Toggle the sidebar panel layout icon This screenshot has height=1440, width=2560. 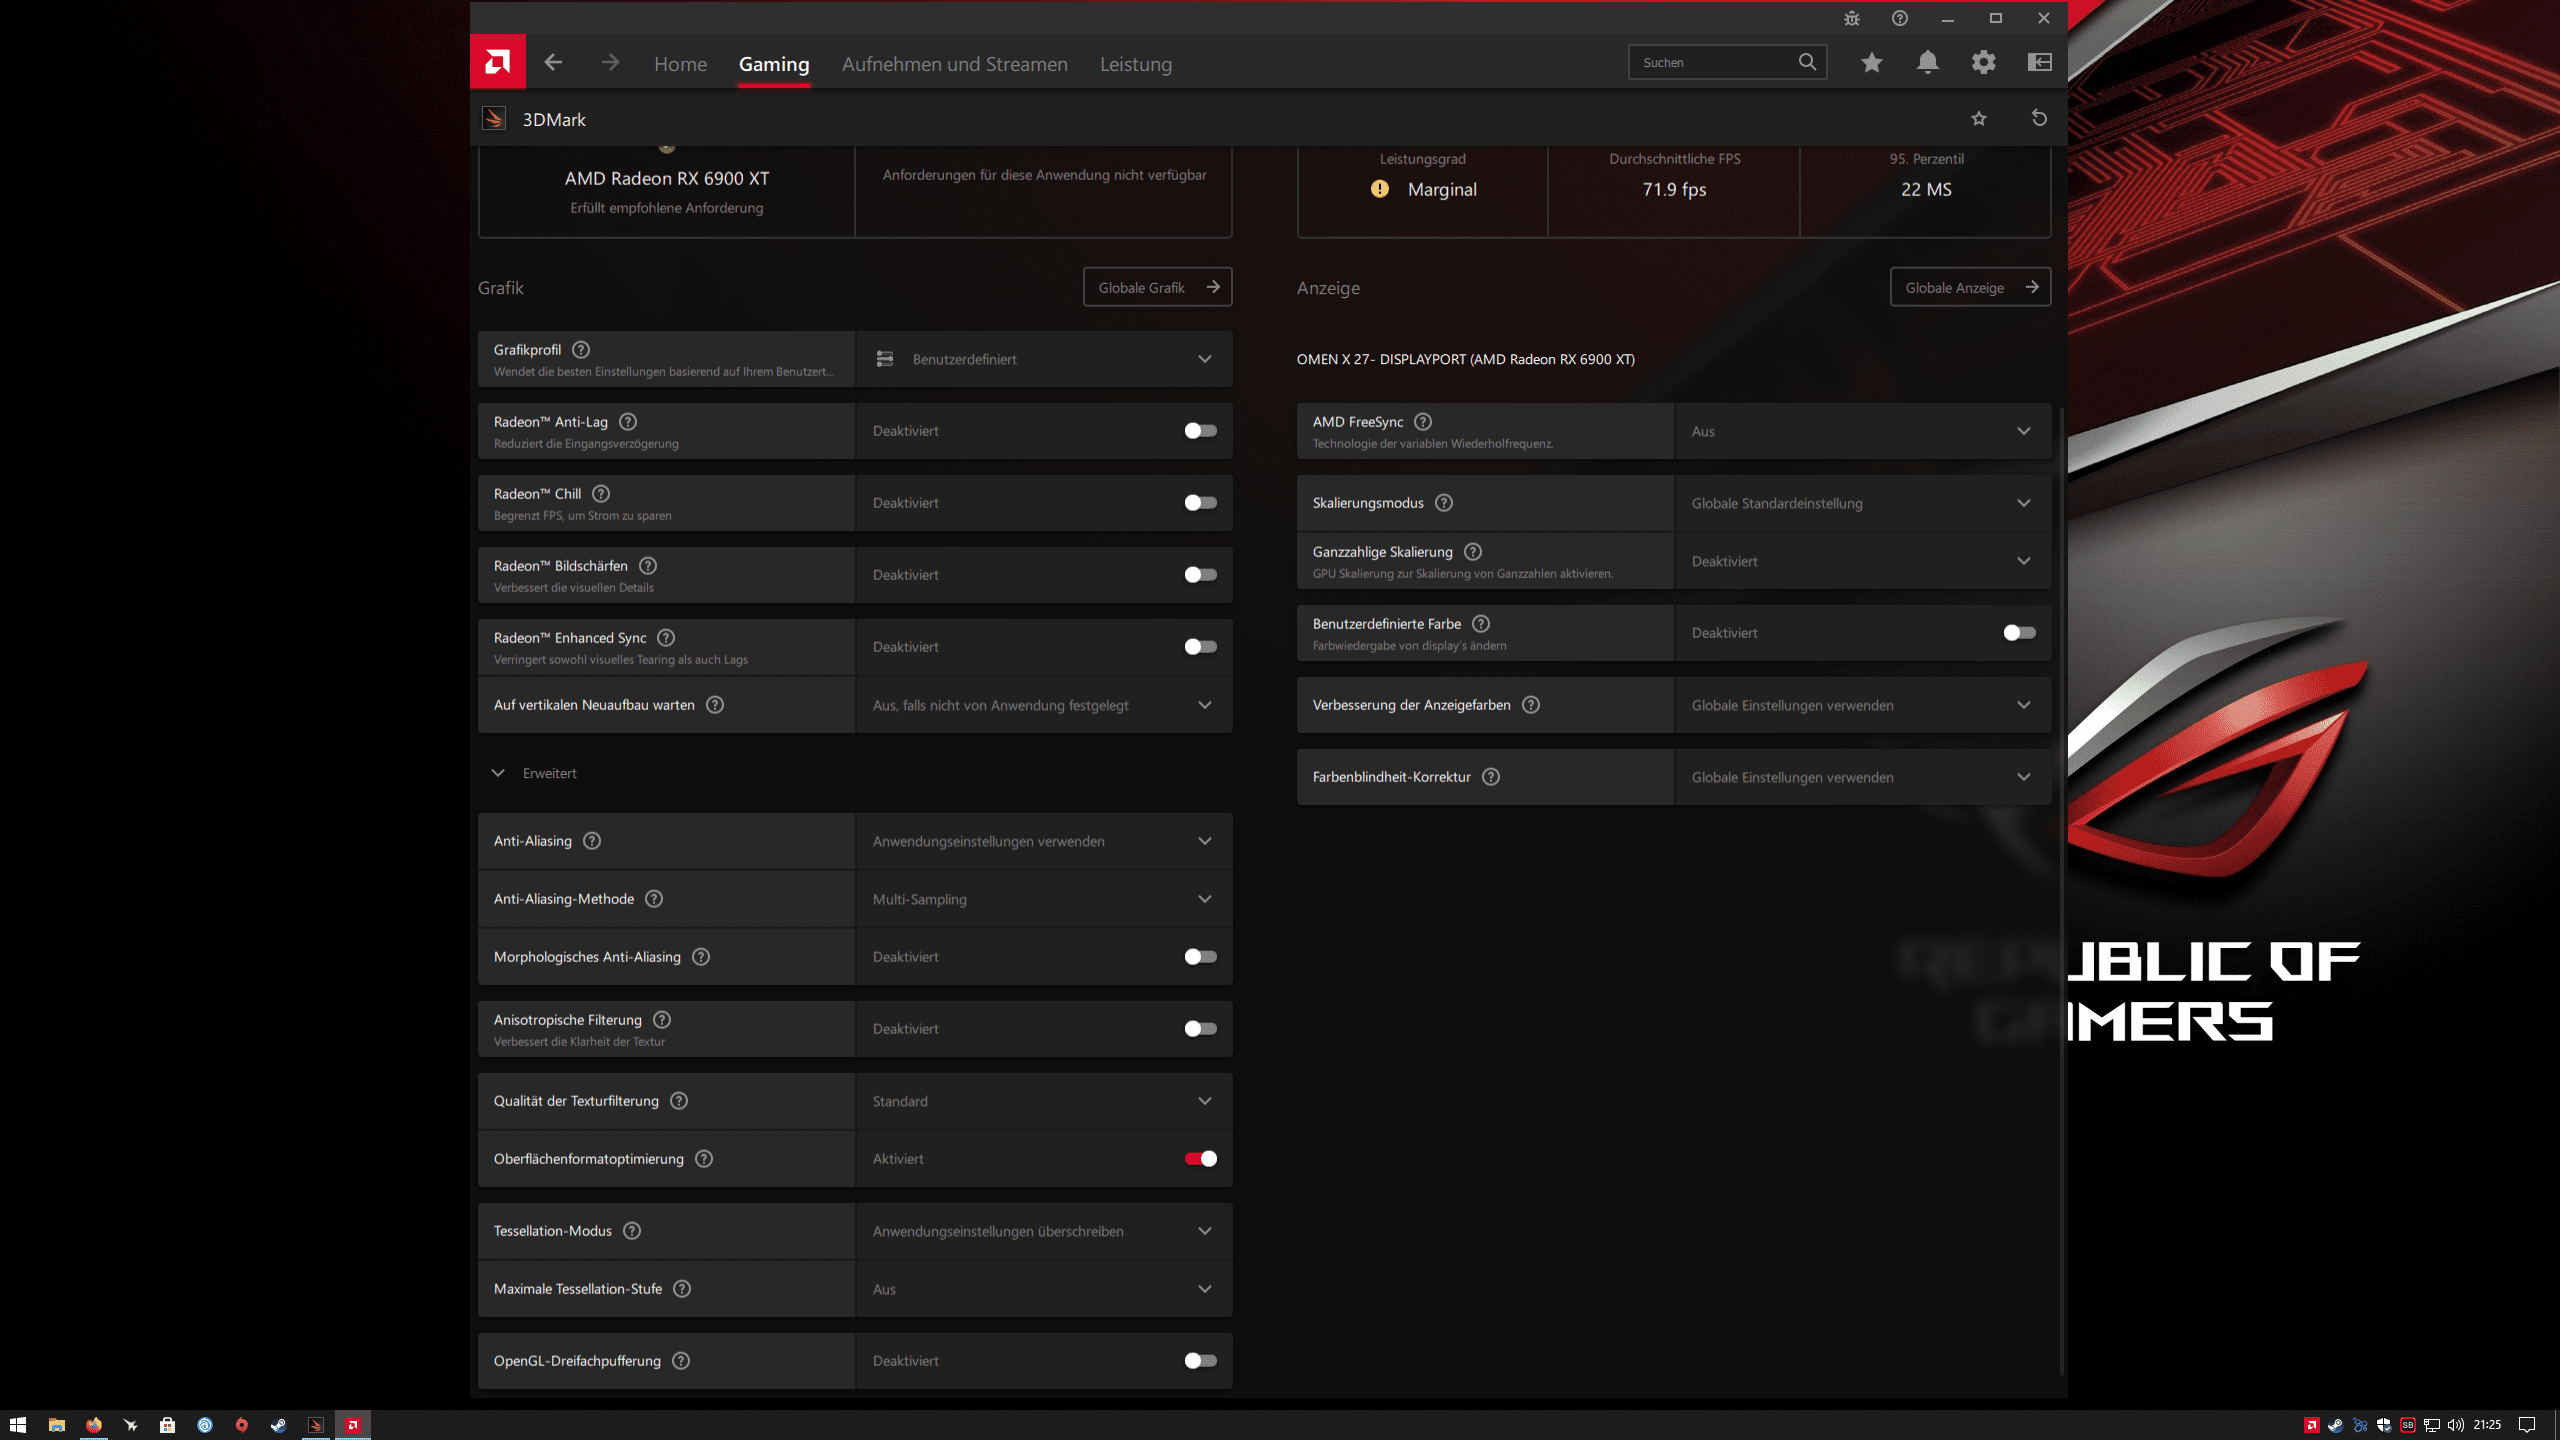[x=2040, y=63]
